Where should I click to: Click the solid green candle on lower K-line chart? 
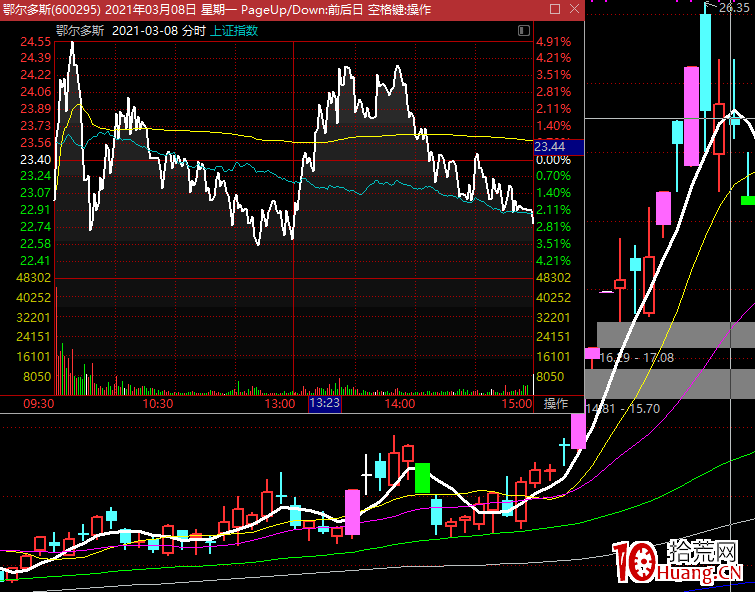[422, 478]
